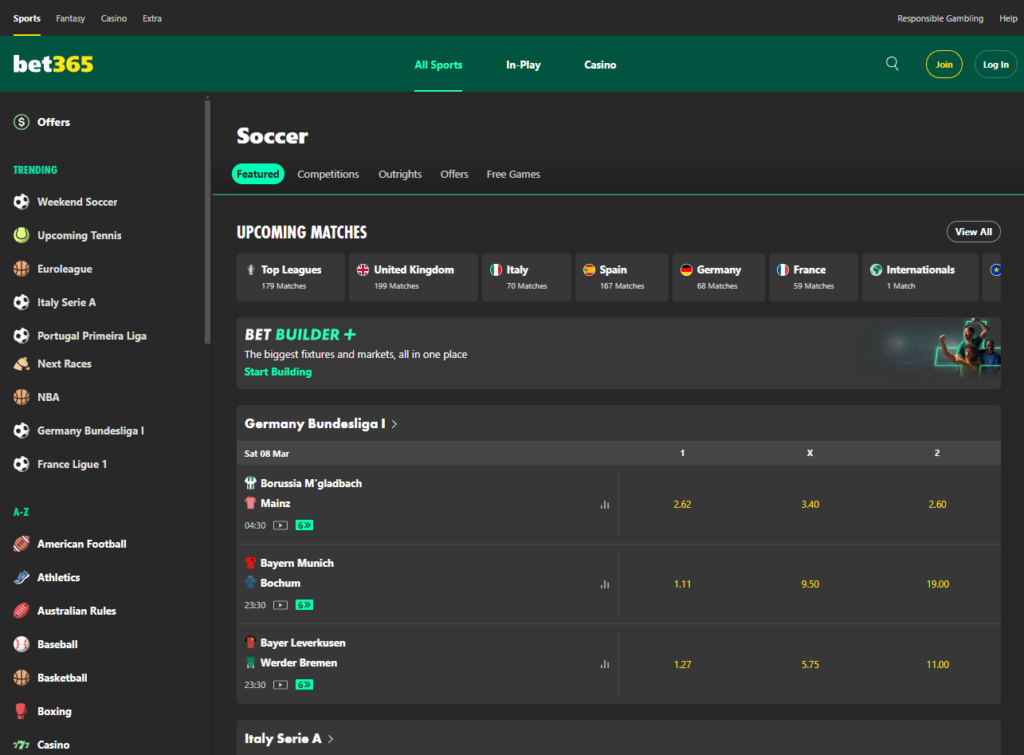Image resolution: width=1024 pixels, height=755 pixels.
Task: Click the left sidebar scrollbar
Action: pyautogui.click(x=207, y=220)
